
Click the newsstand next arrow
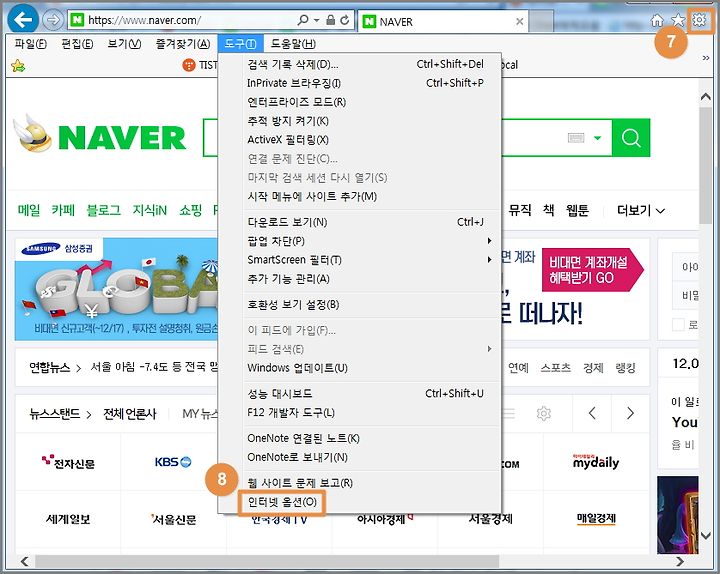(x=630, y=413)
